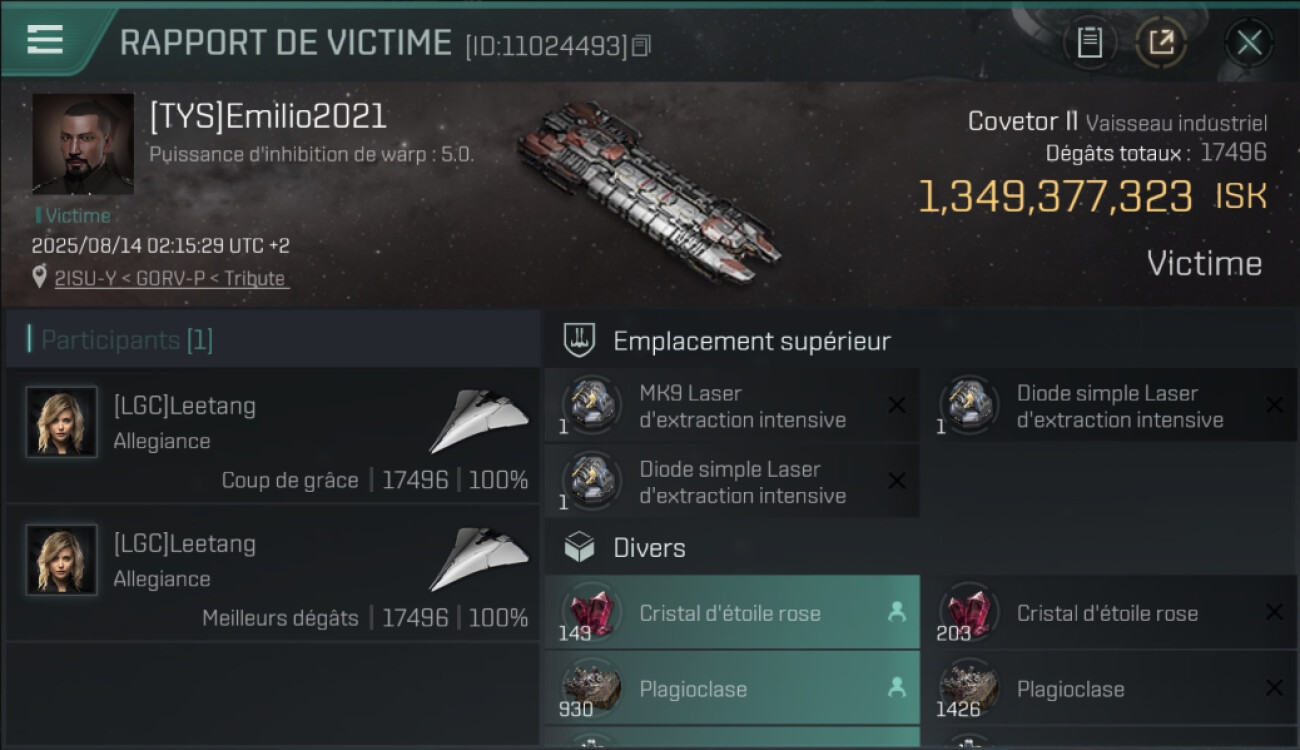Click X marker on MK9 Laser item

897,405
